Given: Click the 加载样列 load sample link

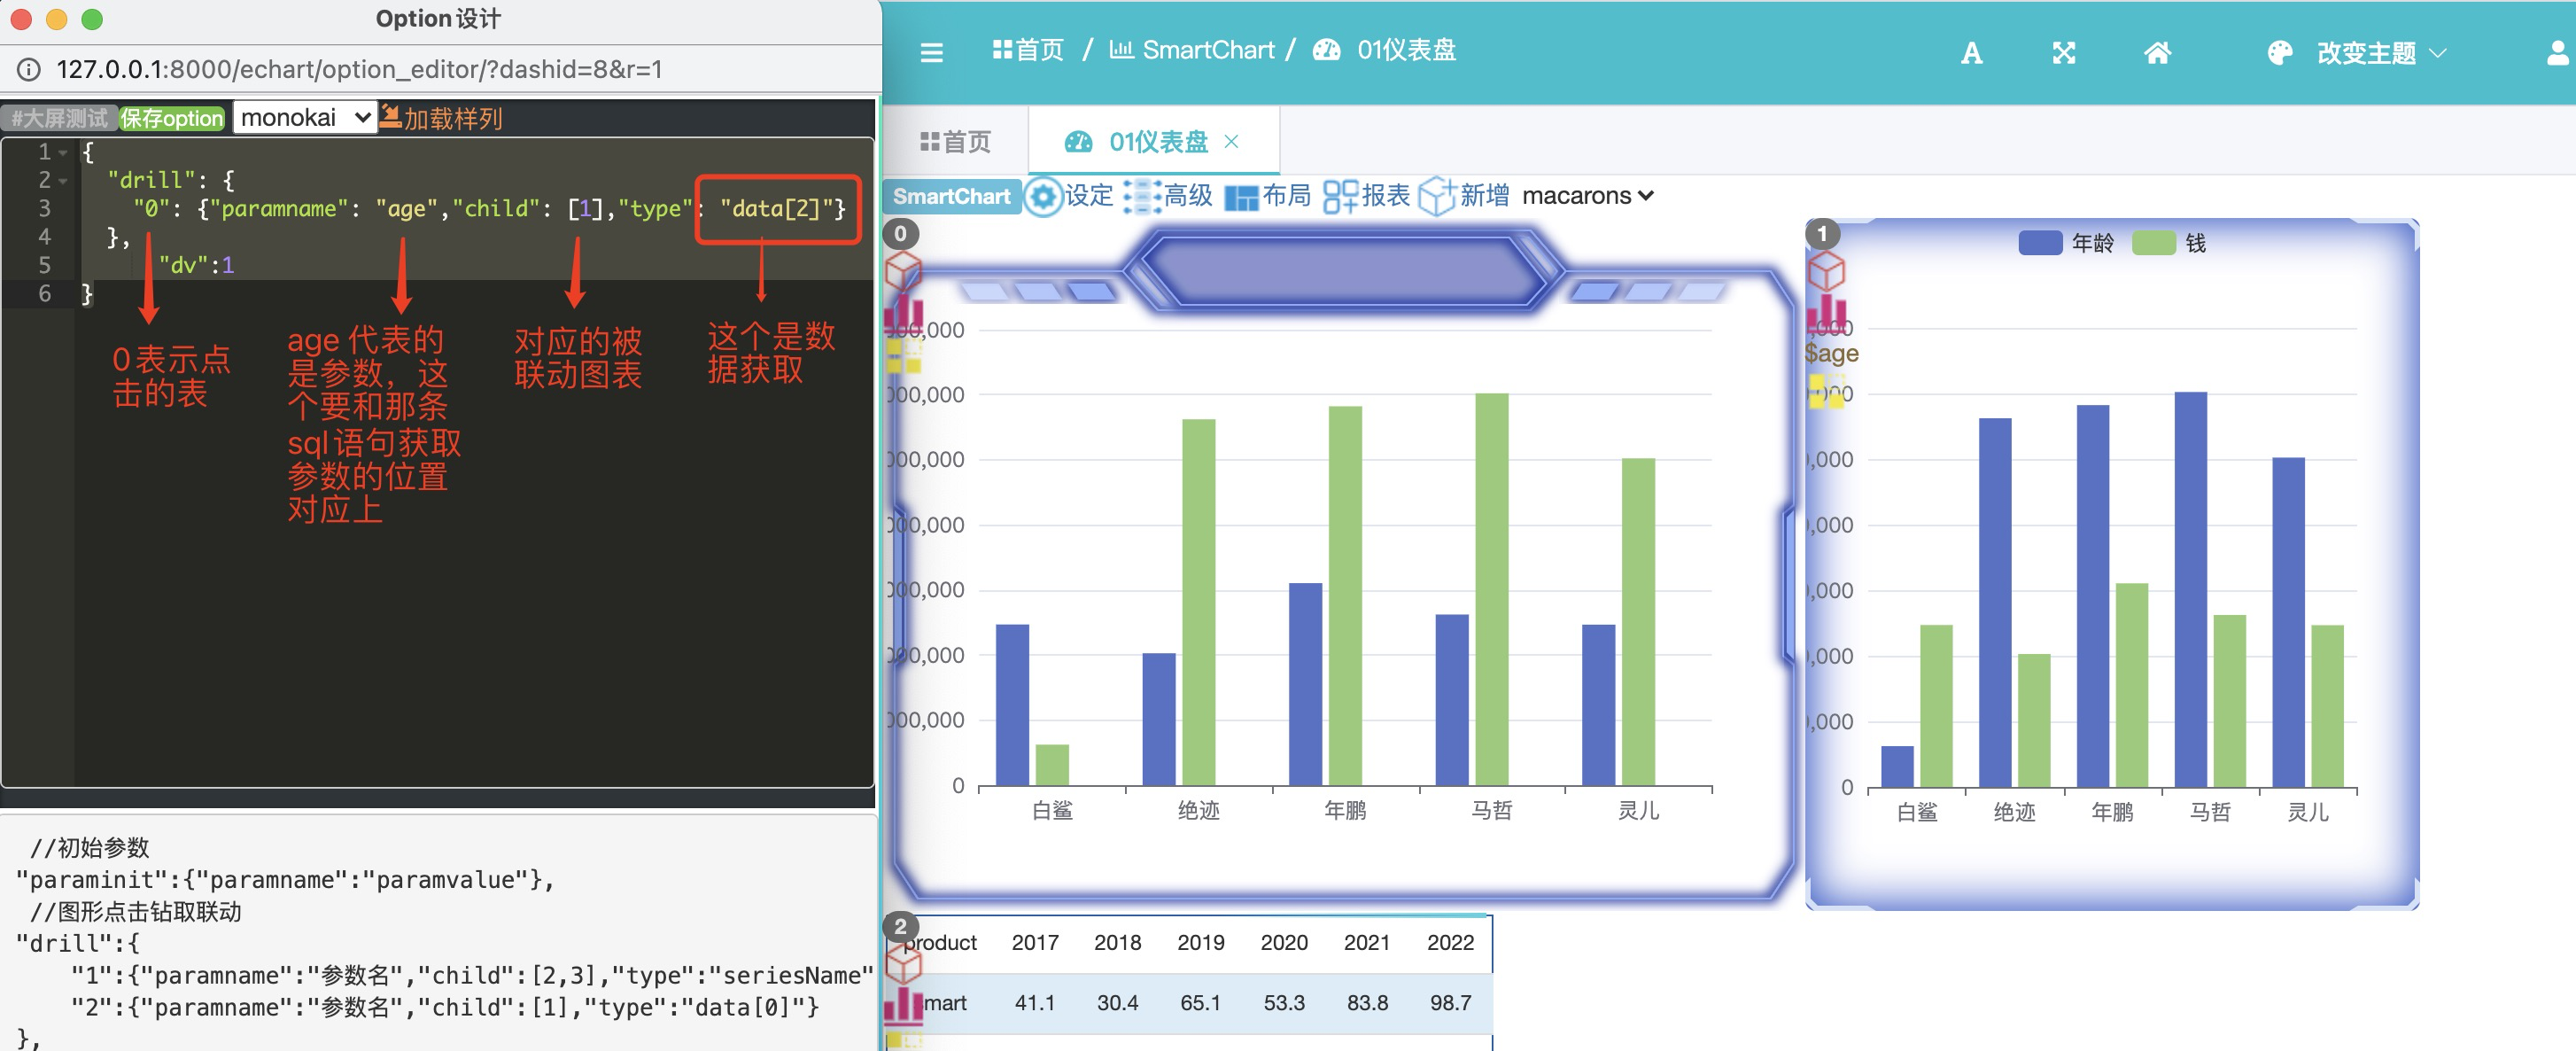Looking at the screenshot, I should coord(441,118).
